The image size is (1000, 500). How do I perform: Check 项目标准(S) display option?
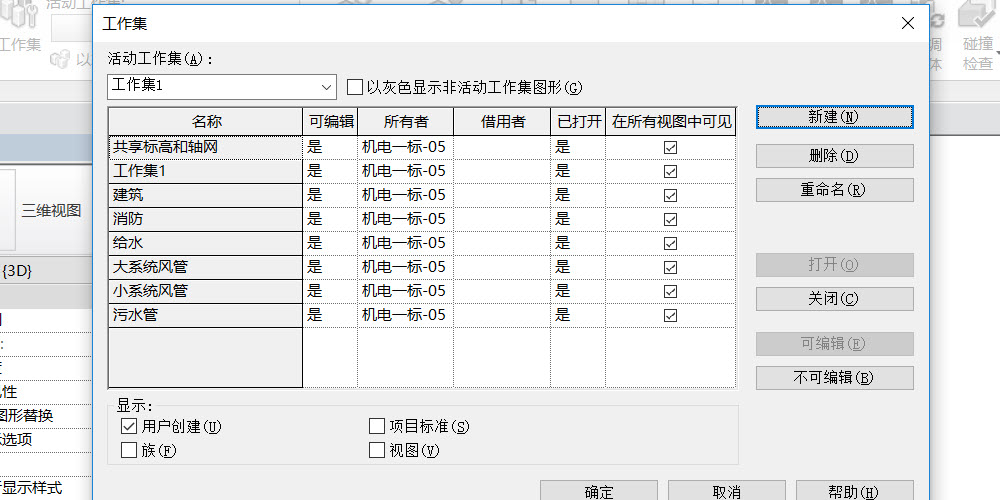[x=377, y=425]
